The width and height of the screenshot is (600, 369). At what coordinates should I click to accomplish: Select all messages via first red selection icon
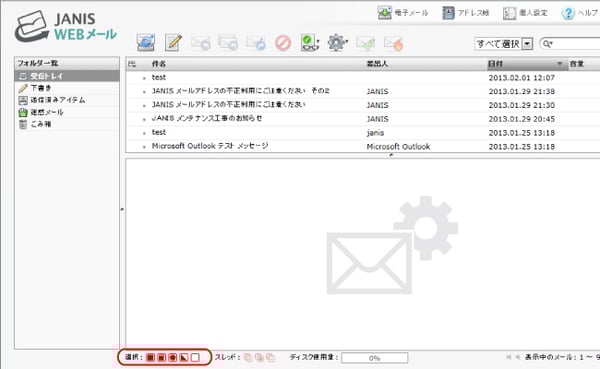tap(150, 358)
